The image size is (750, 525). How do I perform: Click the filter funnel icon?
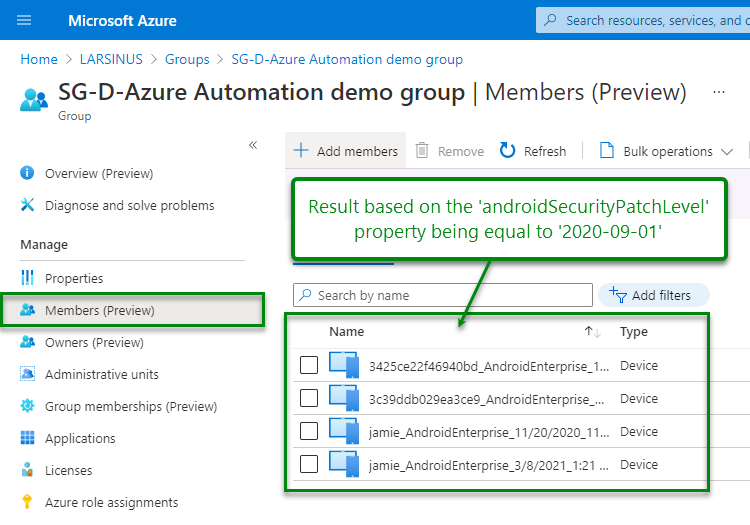[x=618, y=295]
